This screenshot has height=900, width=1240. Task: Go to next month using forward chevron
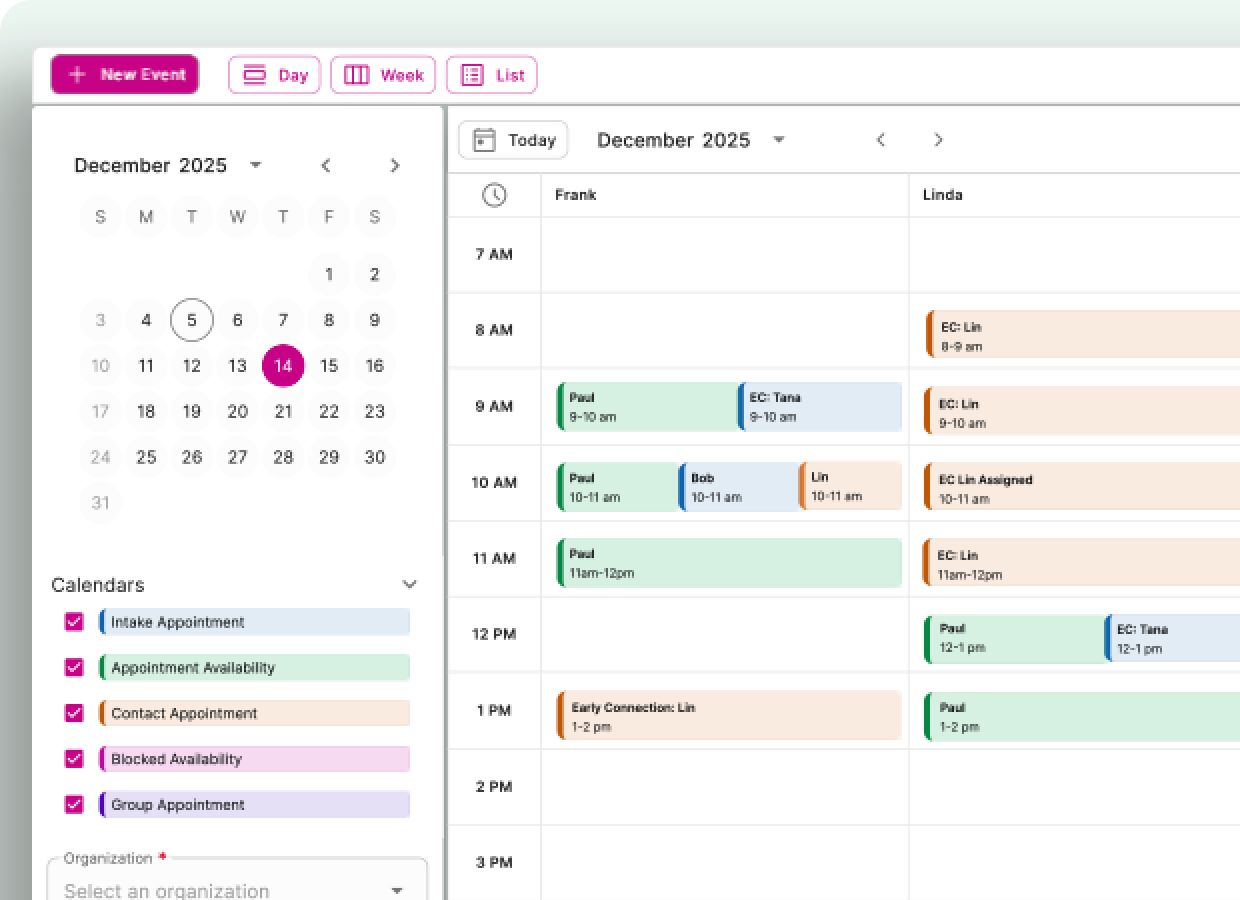(395, 165)
